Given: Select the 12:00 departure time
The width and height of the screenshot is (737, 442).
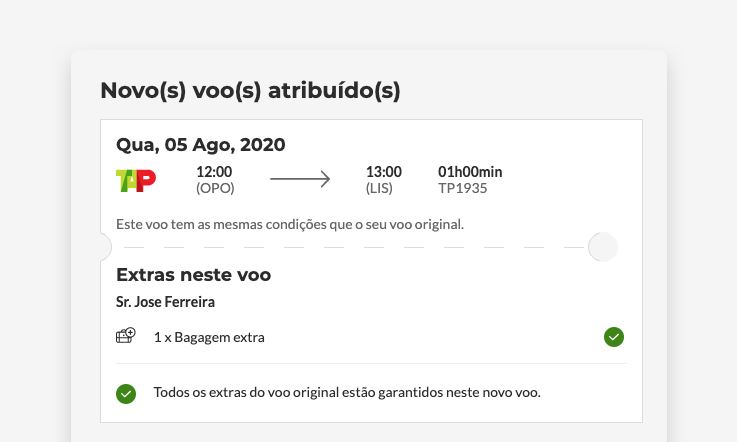Looking at the screenshot, I should click(214, 172).
